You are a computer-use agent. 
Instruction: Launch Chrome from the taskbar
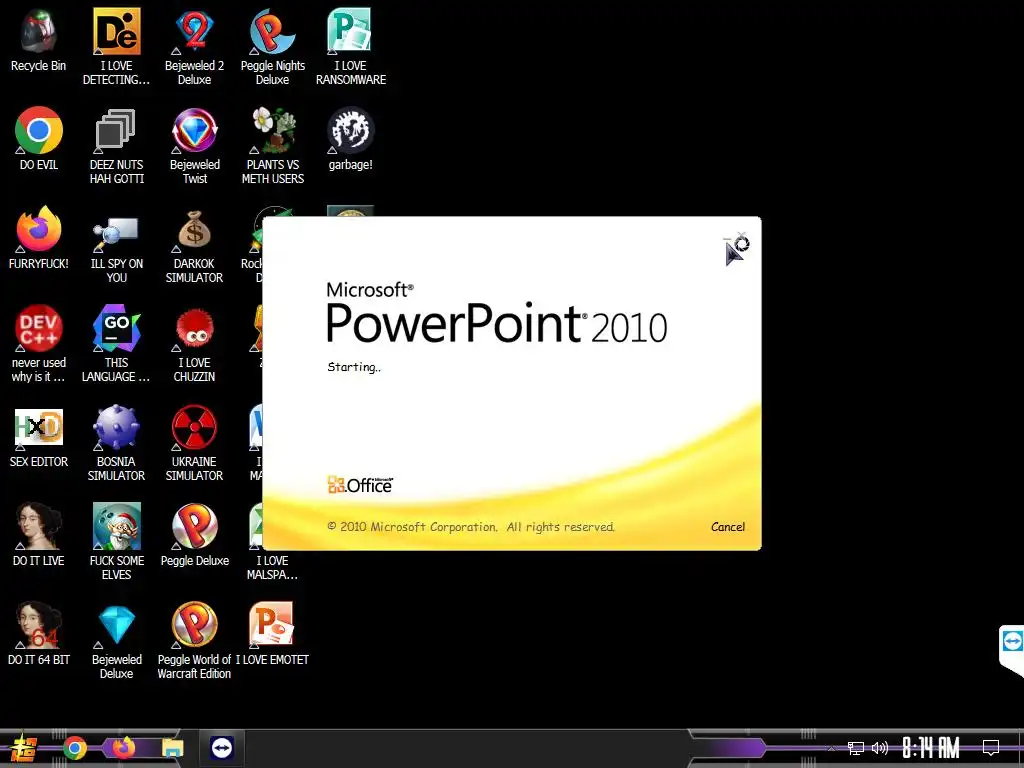pyautogui.click(x=75, y=748)
